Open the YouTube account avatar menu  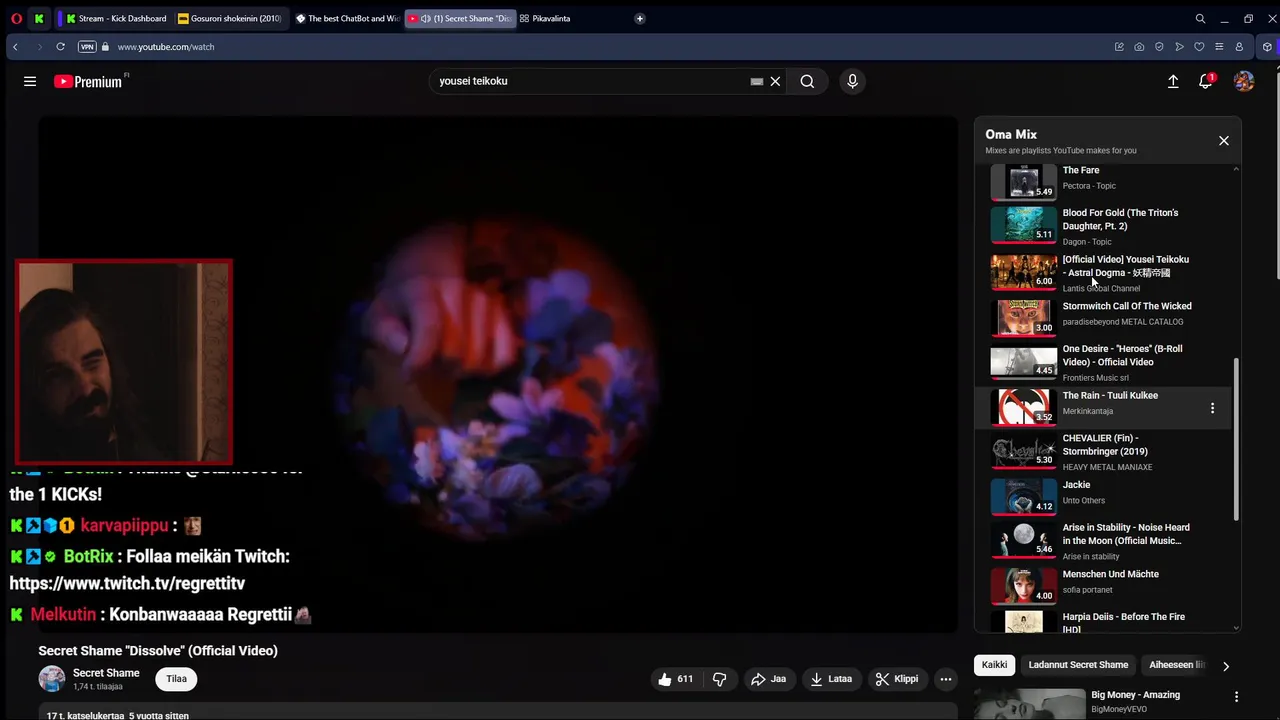pos(1244,81)
